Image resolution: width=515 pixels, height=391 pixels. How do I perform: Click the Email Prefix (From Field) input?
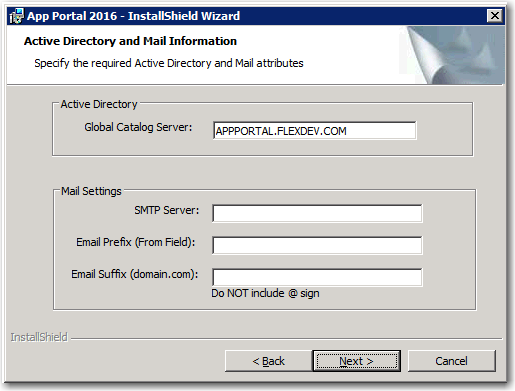[x=317, y=245]
